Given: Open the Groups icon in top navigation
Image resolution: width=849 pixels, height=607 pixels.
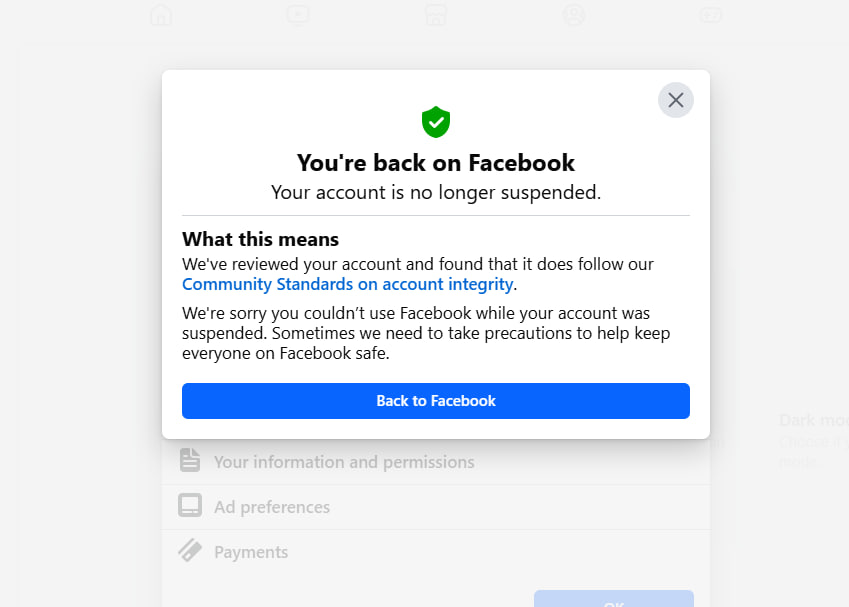Looking at the screenshot, I should tap(573, 15).
